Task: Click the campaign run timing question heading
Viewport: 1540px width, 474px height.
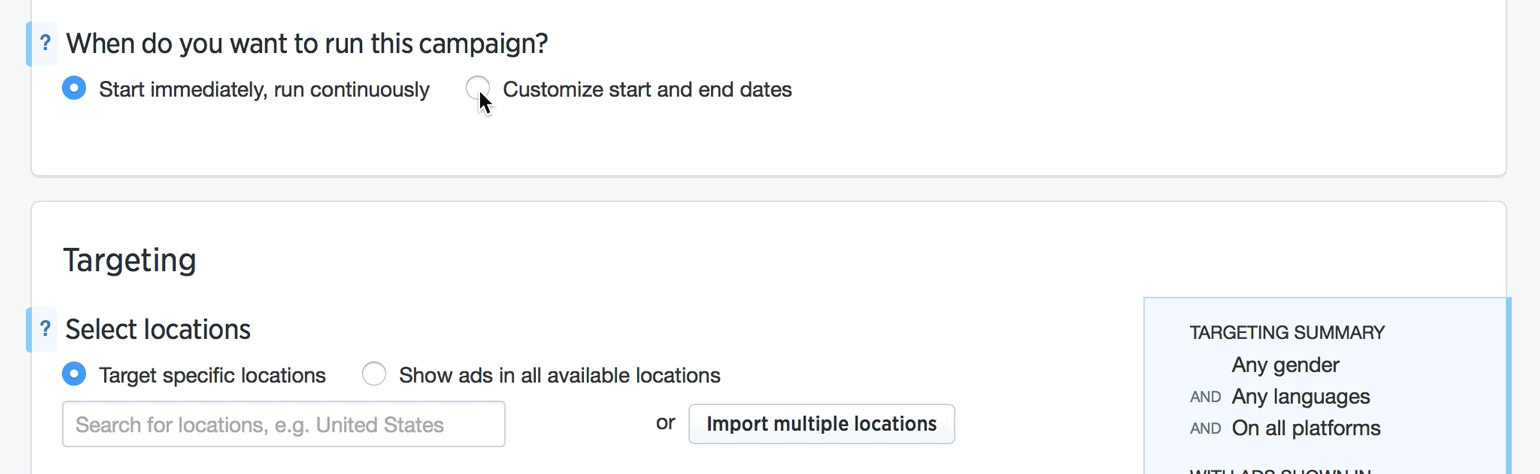Action: (x=307, y=44)
